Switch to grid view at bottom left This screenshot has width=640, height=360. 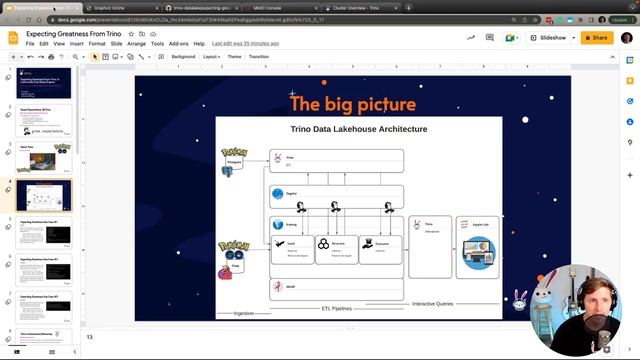coord(52,352)
